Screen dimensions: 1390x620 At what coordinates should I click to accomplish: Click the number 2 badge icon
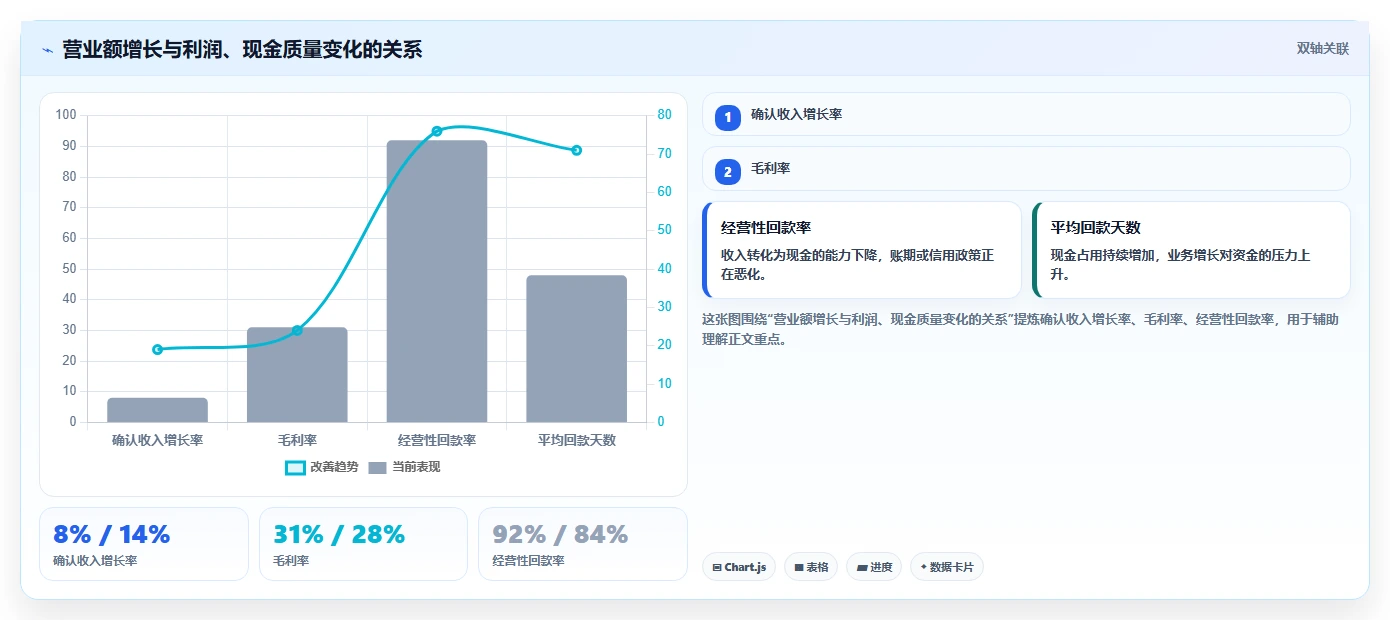[x=728, y=172]
